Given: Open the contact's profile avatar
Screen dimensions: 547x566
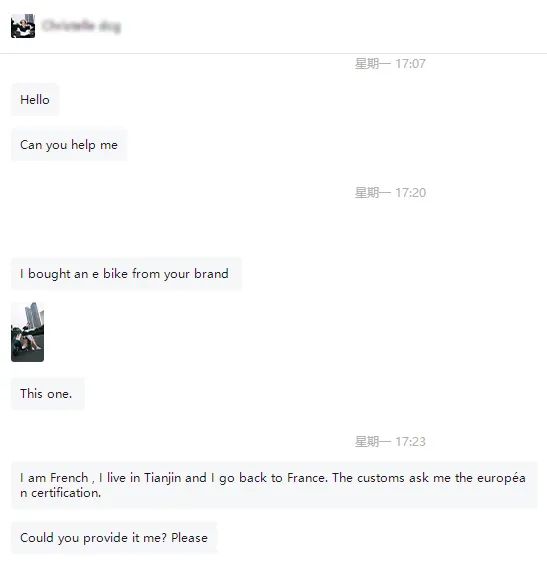Looking at the screenshot, I should pos(23,26).
